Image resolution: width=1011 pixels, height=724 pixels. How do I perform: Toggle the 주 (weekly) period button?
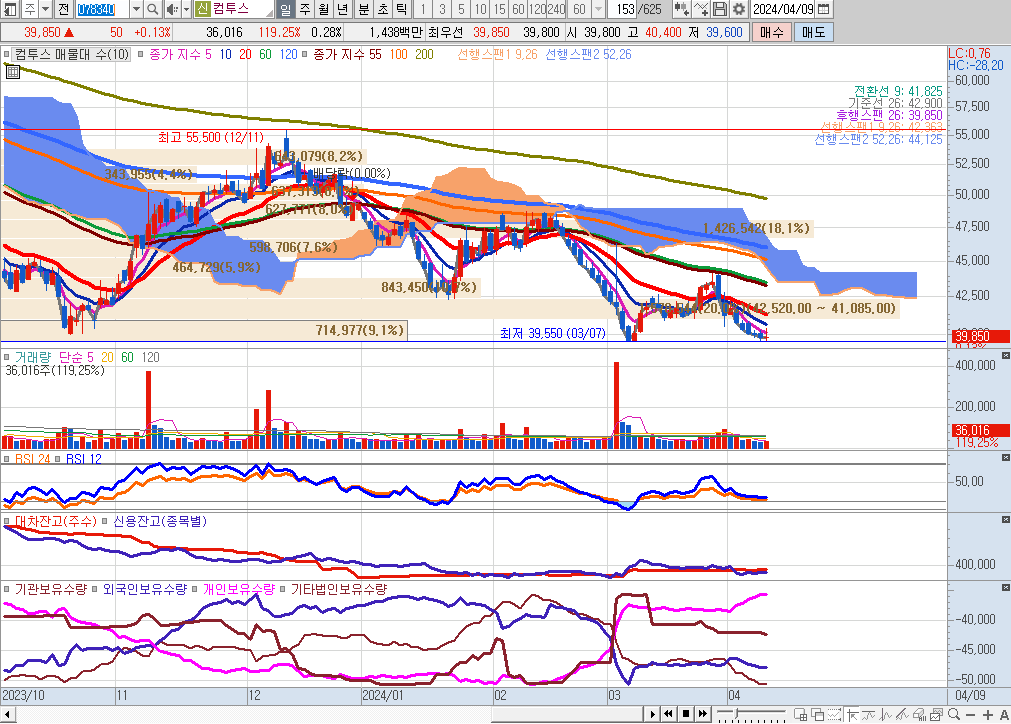(x=305, y=9)
